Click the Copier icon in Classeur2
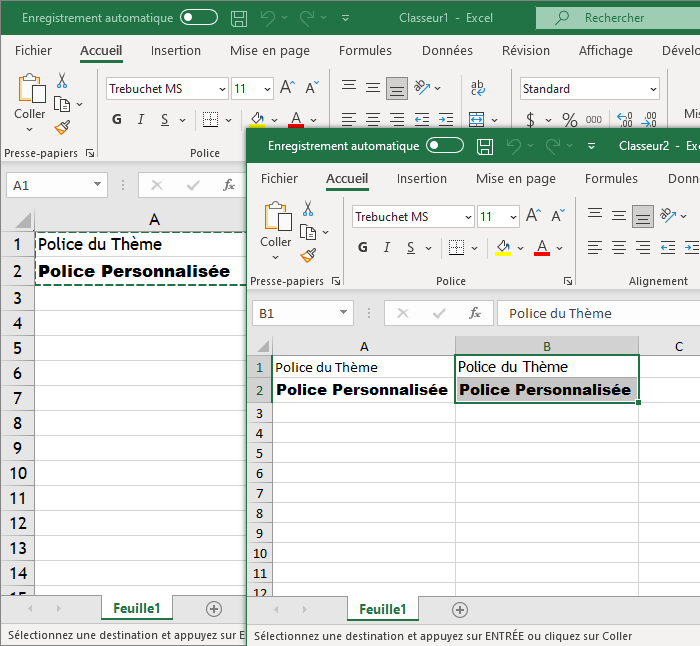Screen dimensions: 700x646 pos(308,232)
